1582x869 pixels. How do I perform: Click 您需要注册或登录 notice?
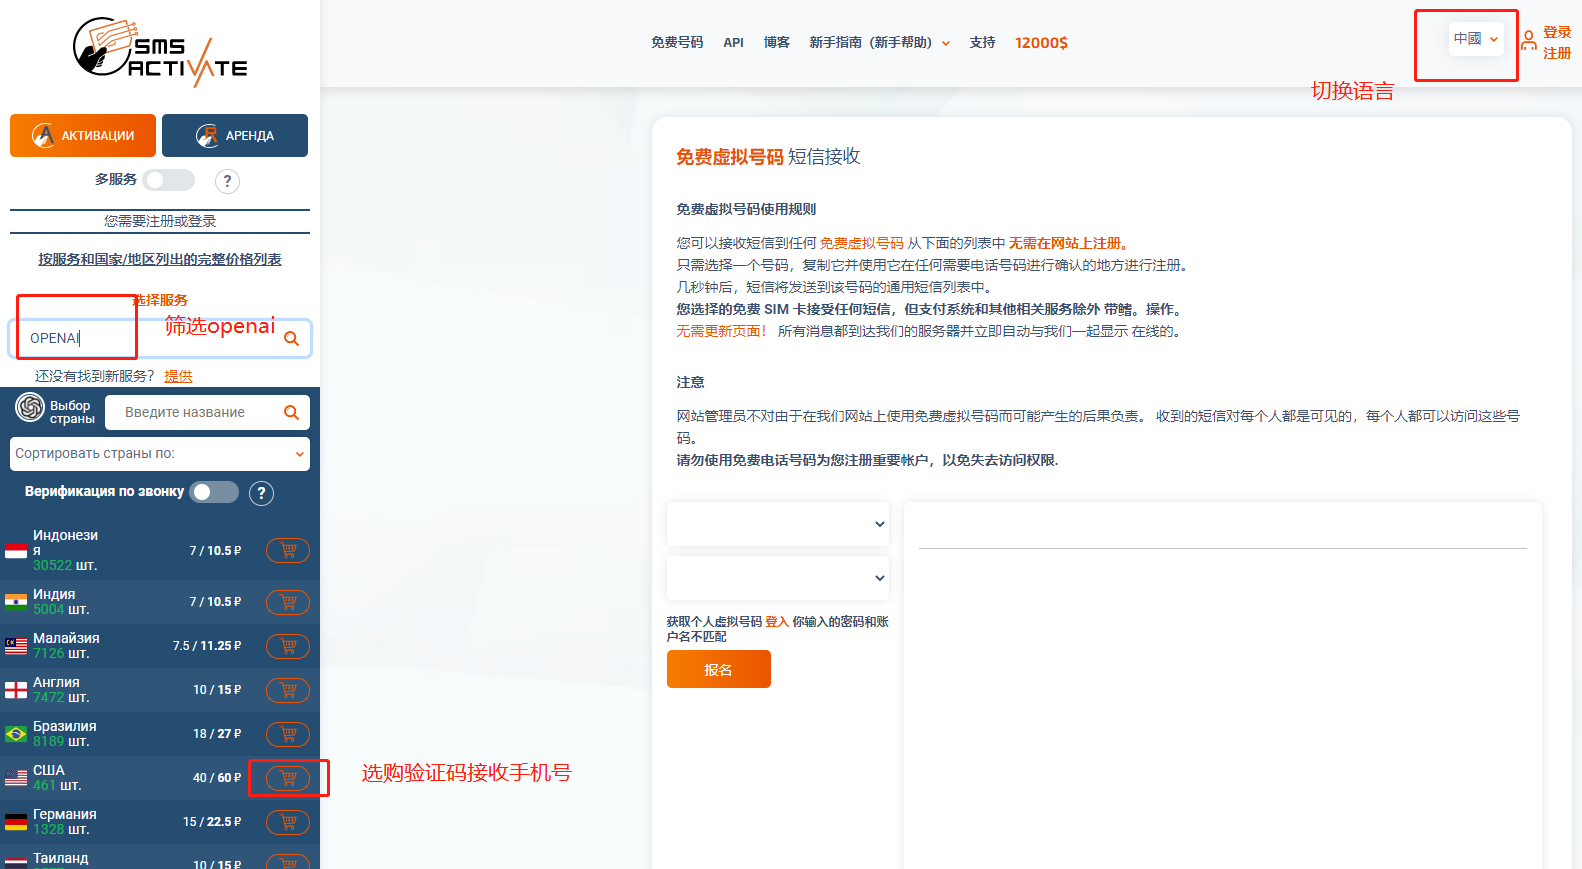pyautogui.click(x=160, y=221)
